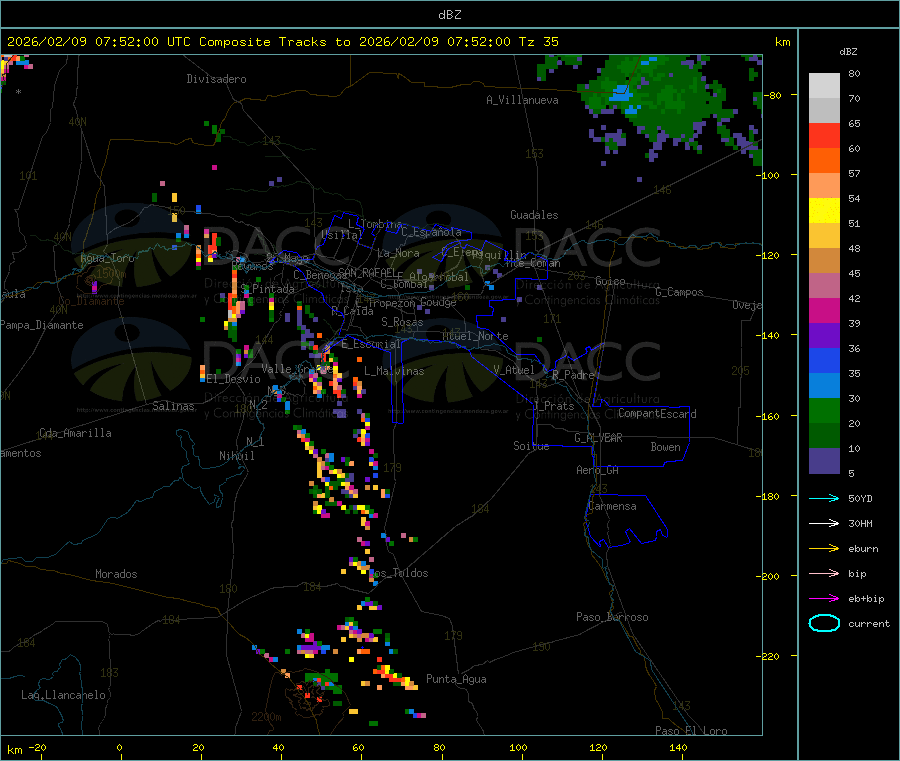Click the C_Española map label
The image size is (900, 761).
(x=431, y=232)
